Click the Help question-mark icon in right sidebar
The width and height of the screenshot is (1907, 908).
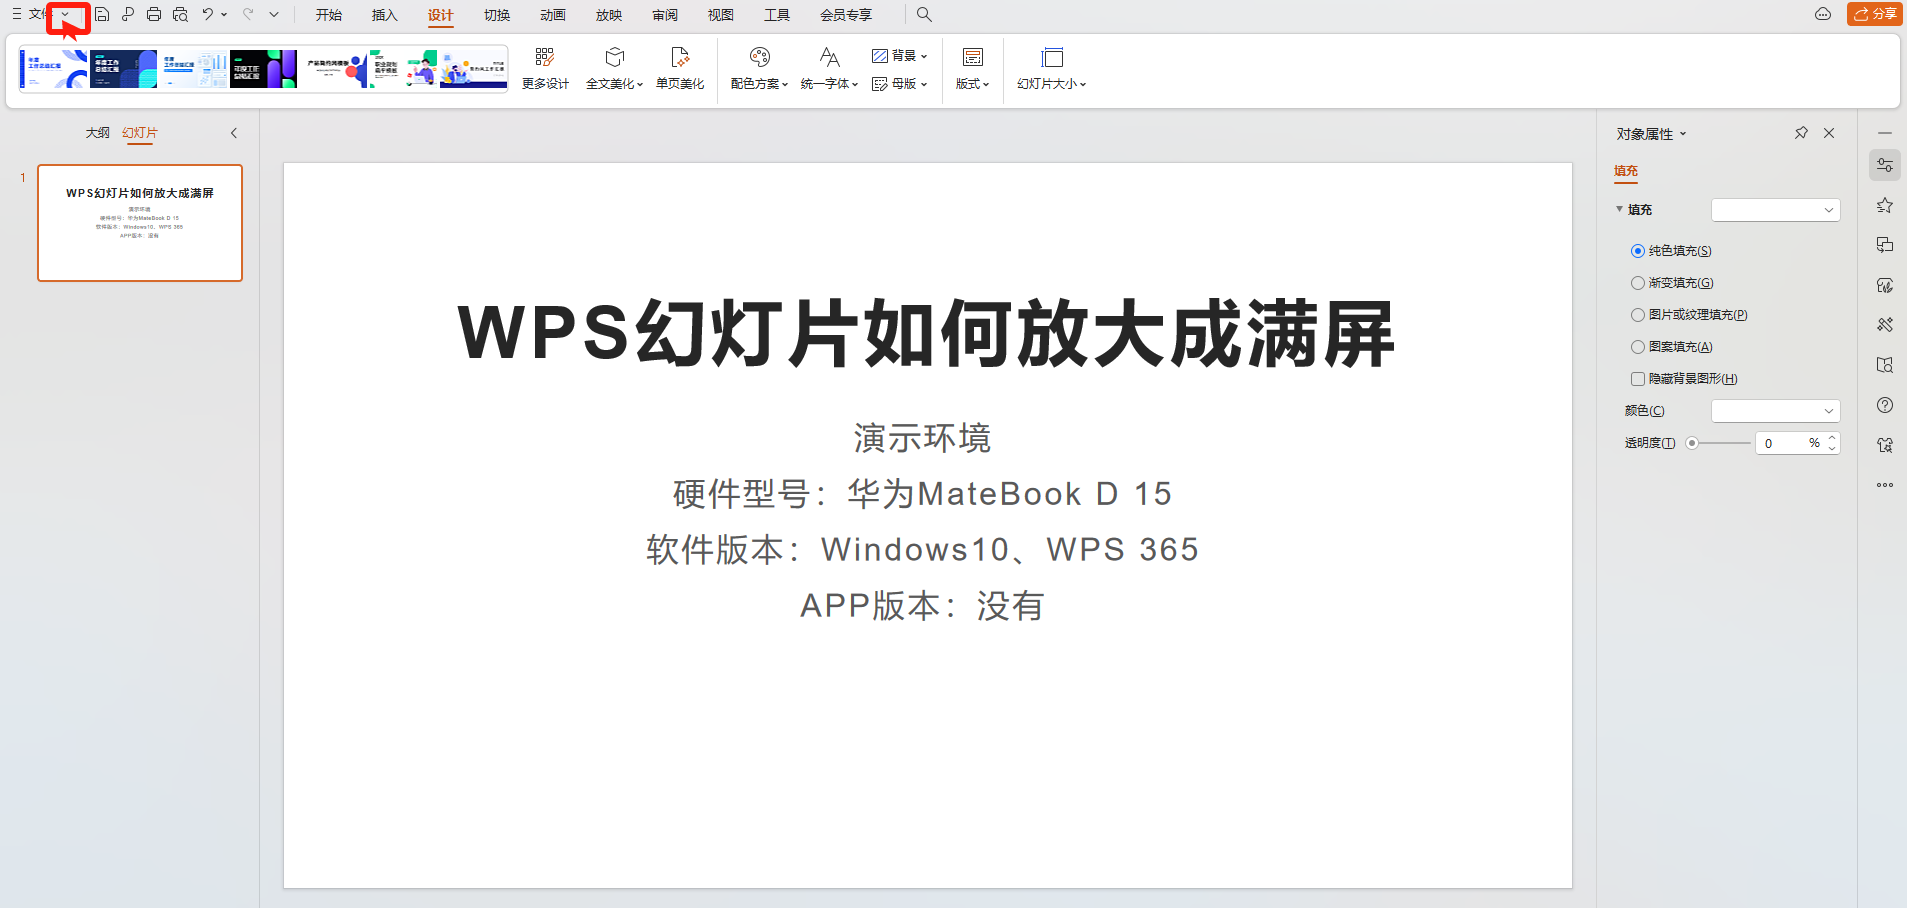click(1885, 405)
